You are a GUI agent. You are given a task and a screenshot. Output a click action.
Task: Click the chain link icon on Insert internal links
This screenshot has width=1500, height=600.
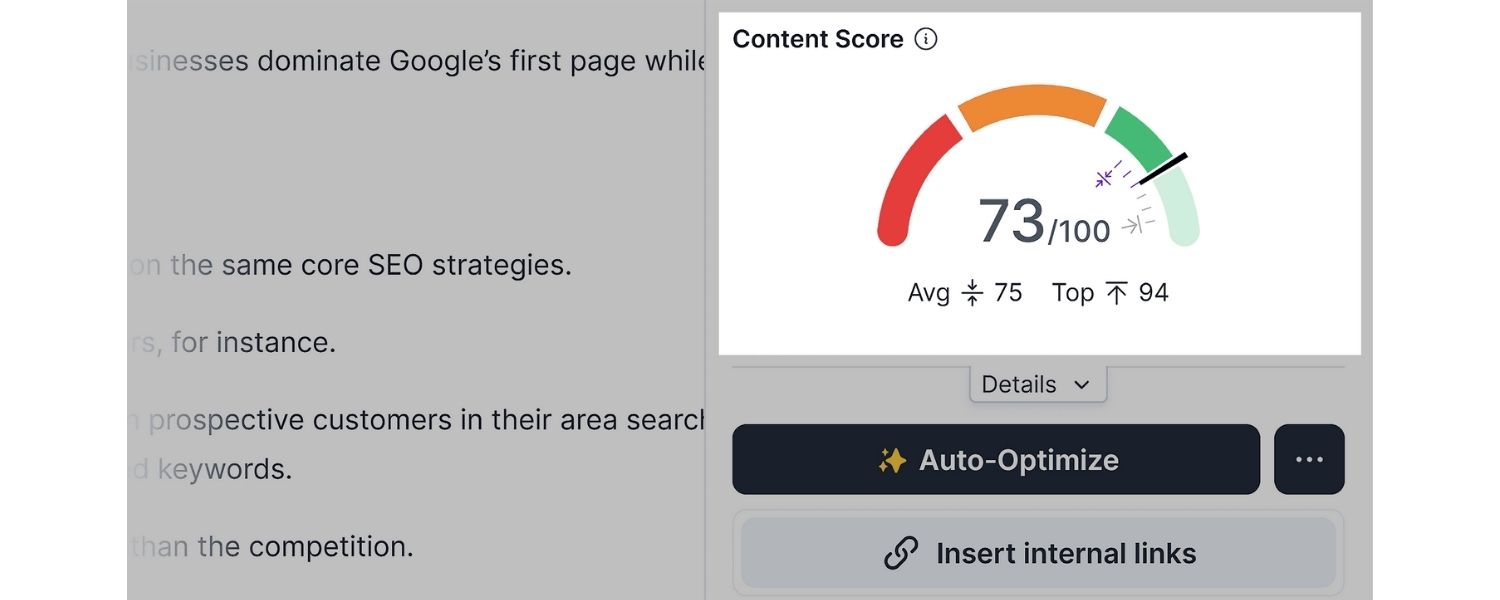(901, 553)
